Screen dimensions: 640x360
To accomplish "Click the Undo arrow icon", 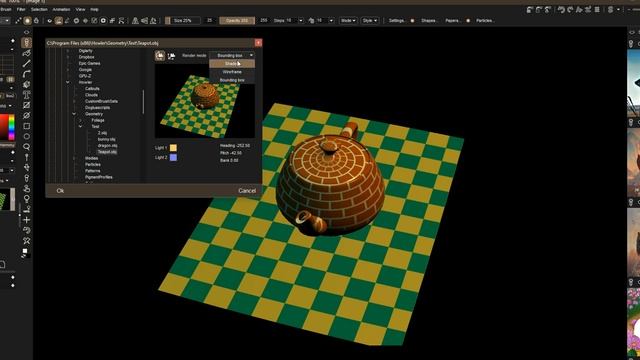I will [x=561, y=9].
